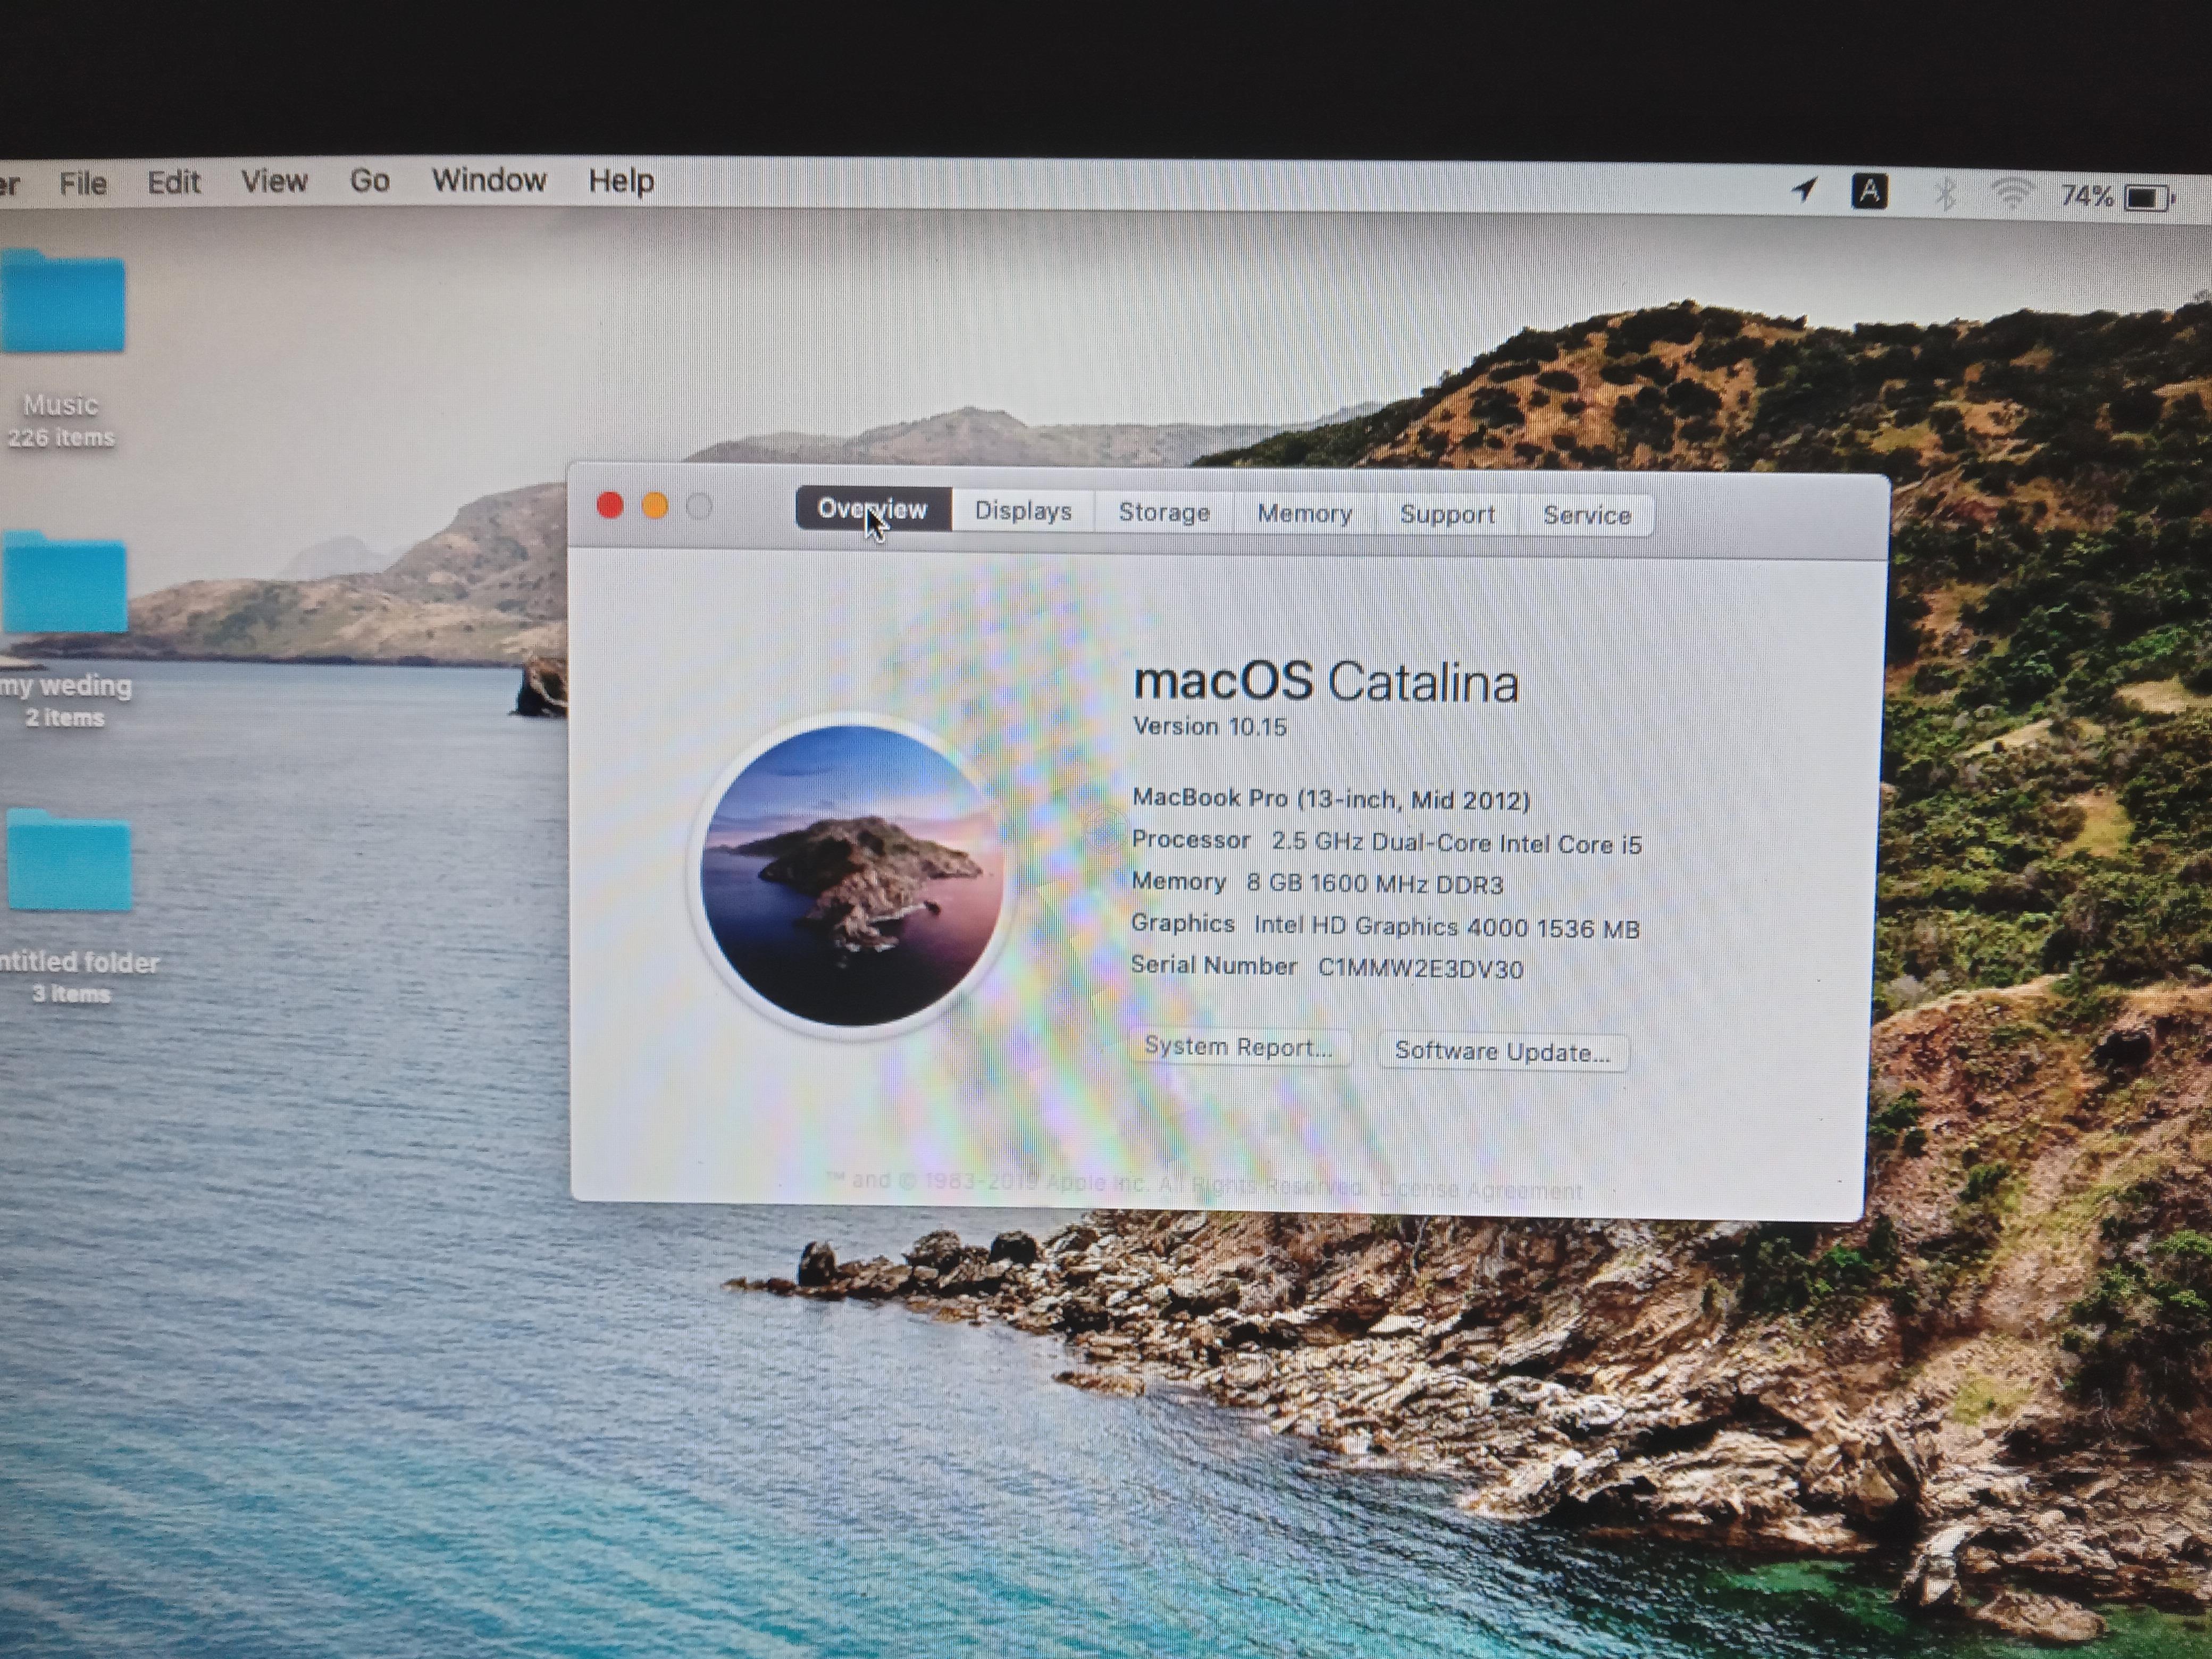Click the location services arrow icon
This screenshot has width=2212, height=1659.
(1804, 189)
